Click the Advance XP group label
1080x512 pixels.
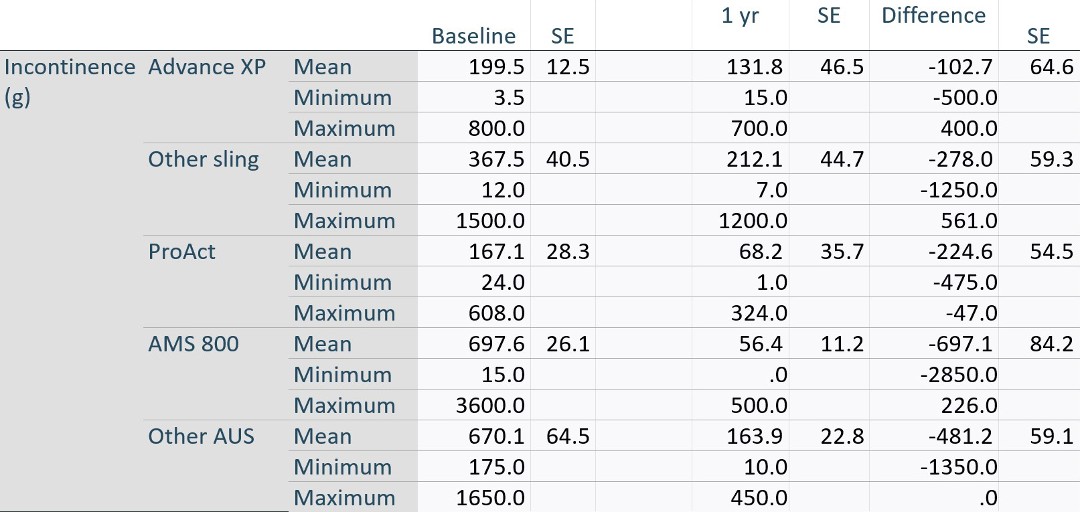click(x=207, y=67)
